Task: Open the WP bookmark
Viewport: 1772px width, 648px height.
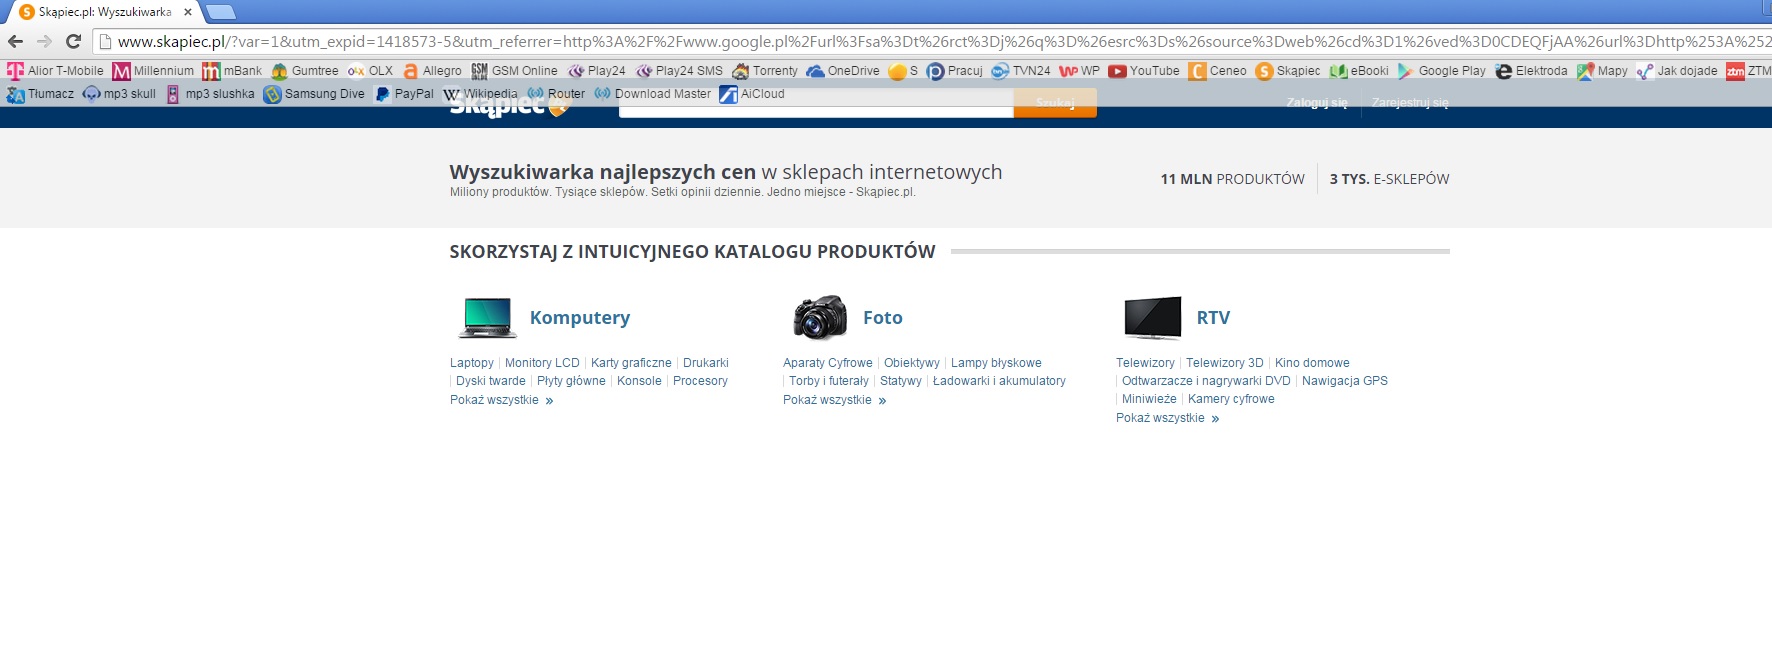Action: pos(1080,71)
